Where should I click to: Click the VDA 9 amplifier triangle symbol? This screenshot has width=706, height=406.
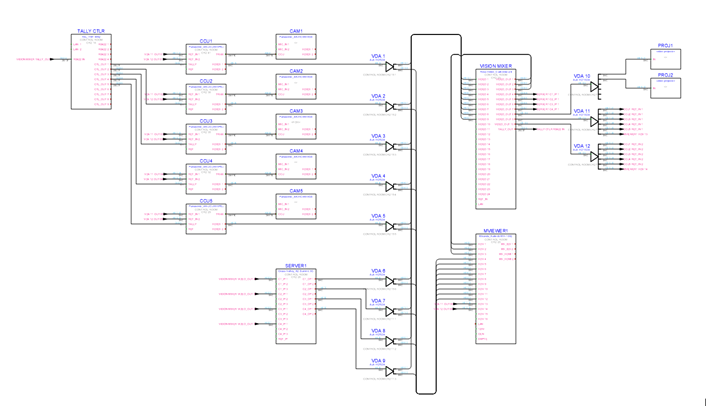pyautogui.click(x=396, y=371)
